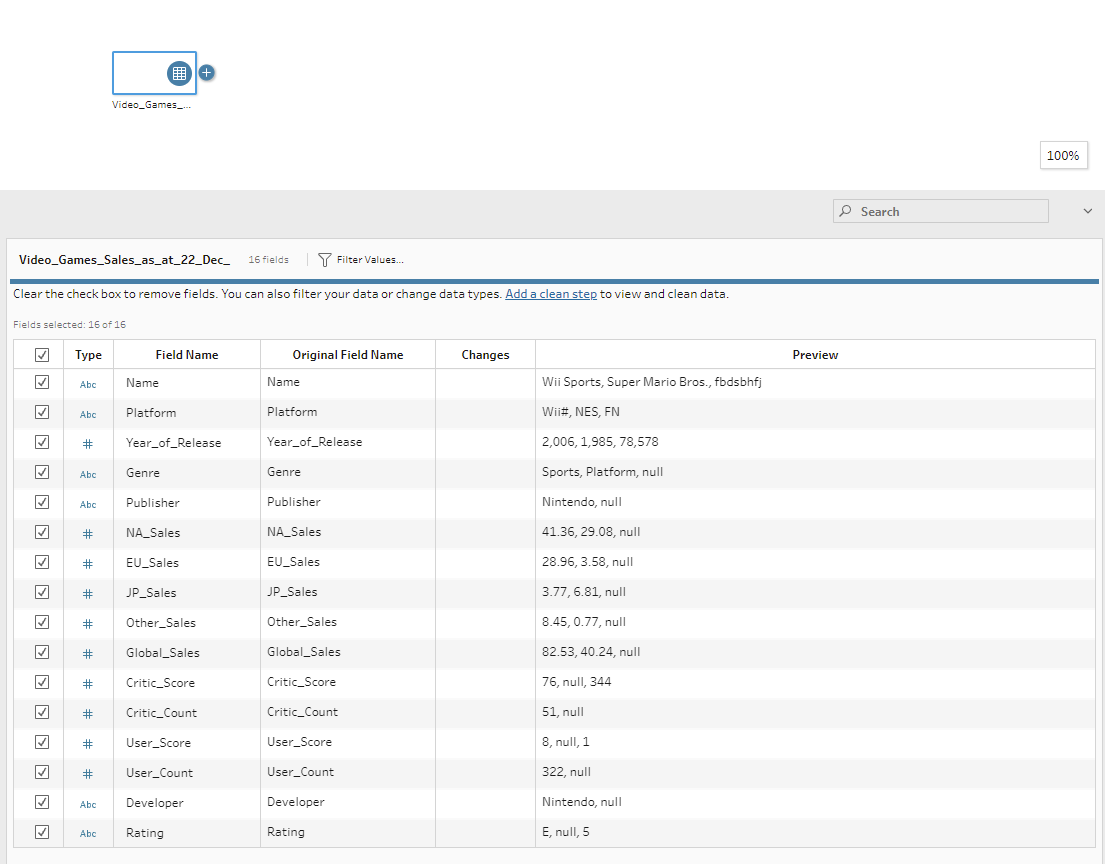The width and height of the screenshot is (1105, 864).
Task: Uncheck the Other_Sales field checkbox
Action: 42,622
